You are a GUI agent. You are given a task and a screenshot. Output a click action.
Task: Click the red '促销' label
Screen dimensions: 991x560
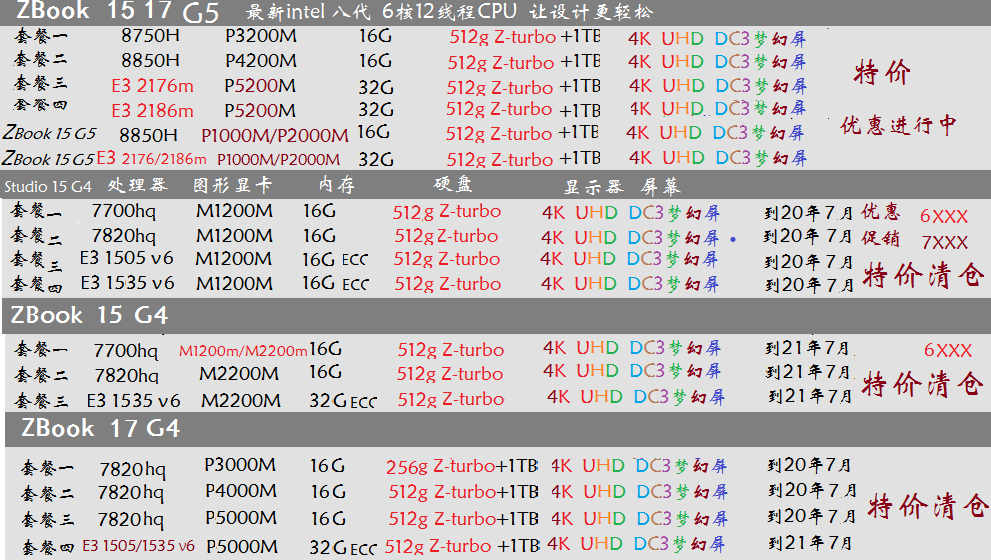880,238
